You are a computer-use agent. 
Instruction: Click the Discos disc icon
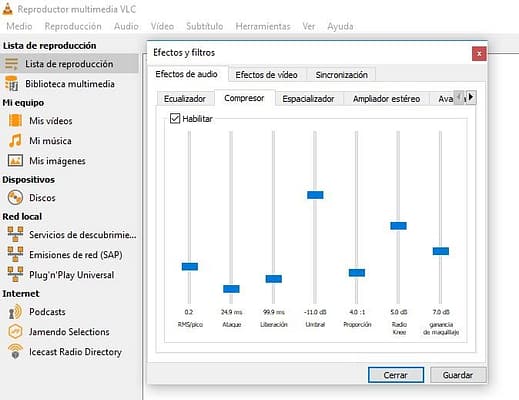[x=15, y=198]
